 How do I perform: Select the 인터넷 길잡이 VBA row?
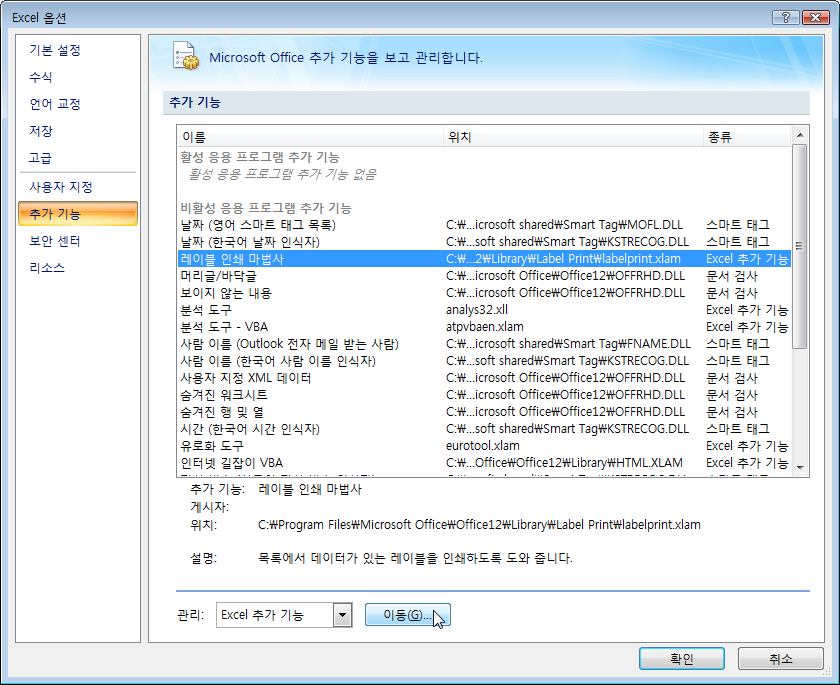484,463
